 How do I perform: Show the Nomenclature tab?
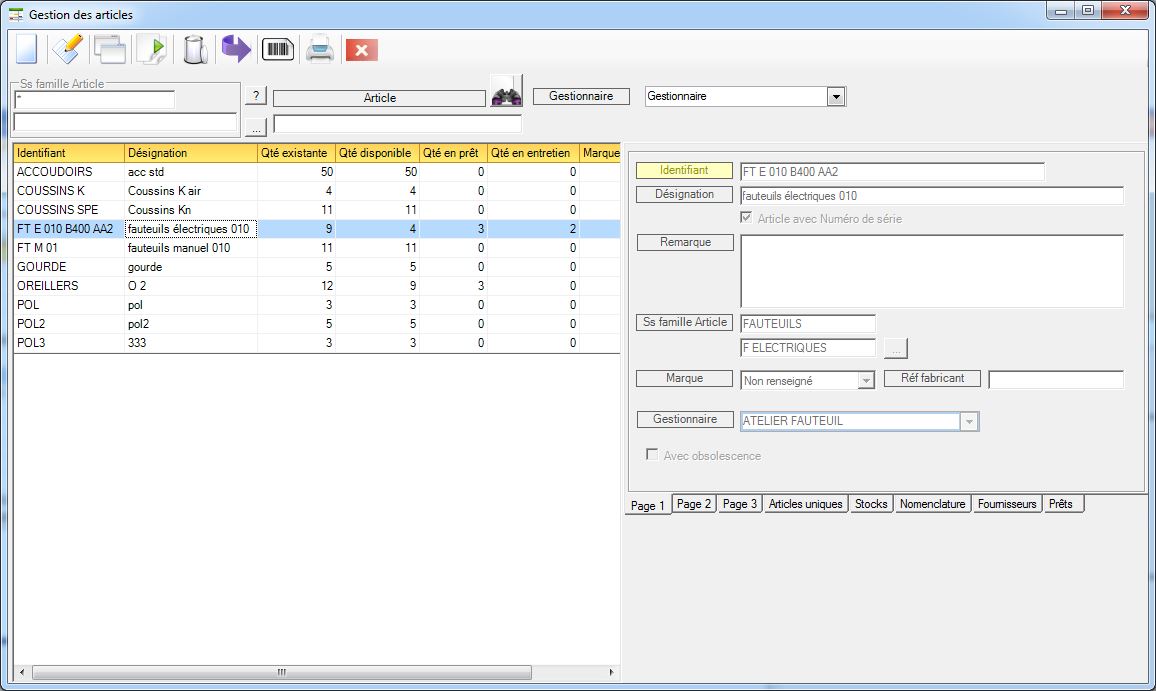(x=933, y=504)
